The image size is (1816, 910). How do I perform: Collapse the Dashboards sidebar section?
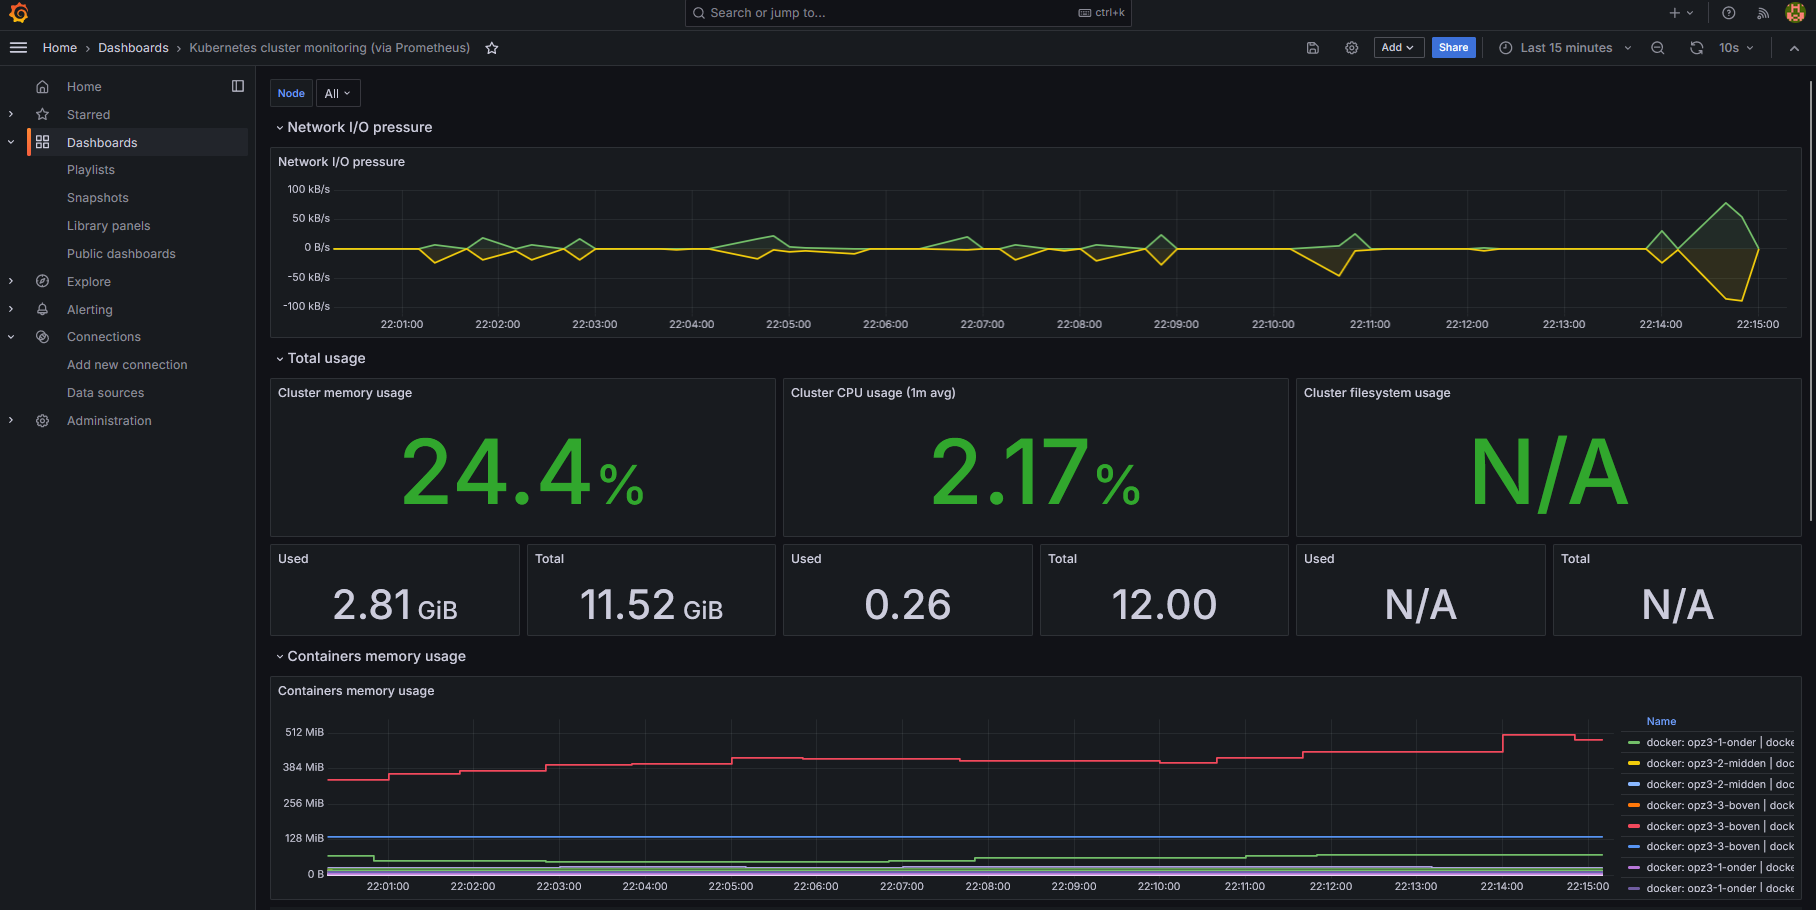11,143
